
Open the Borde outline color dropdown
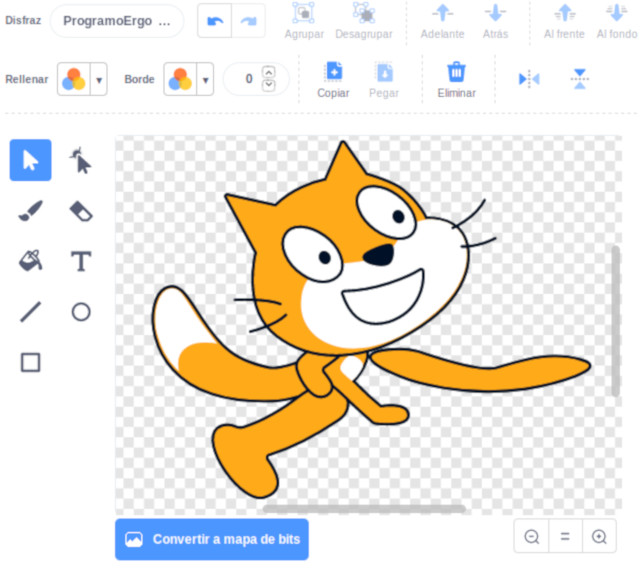tap(205, 80)
